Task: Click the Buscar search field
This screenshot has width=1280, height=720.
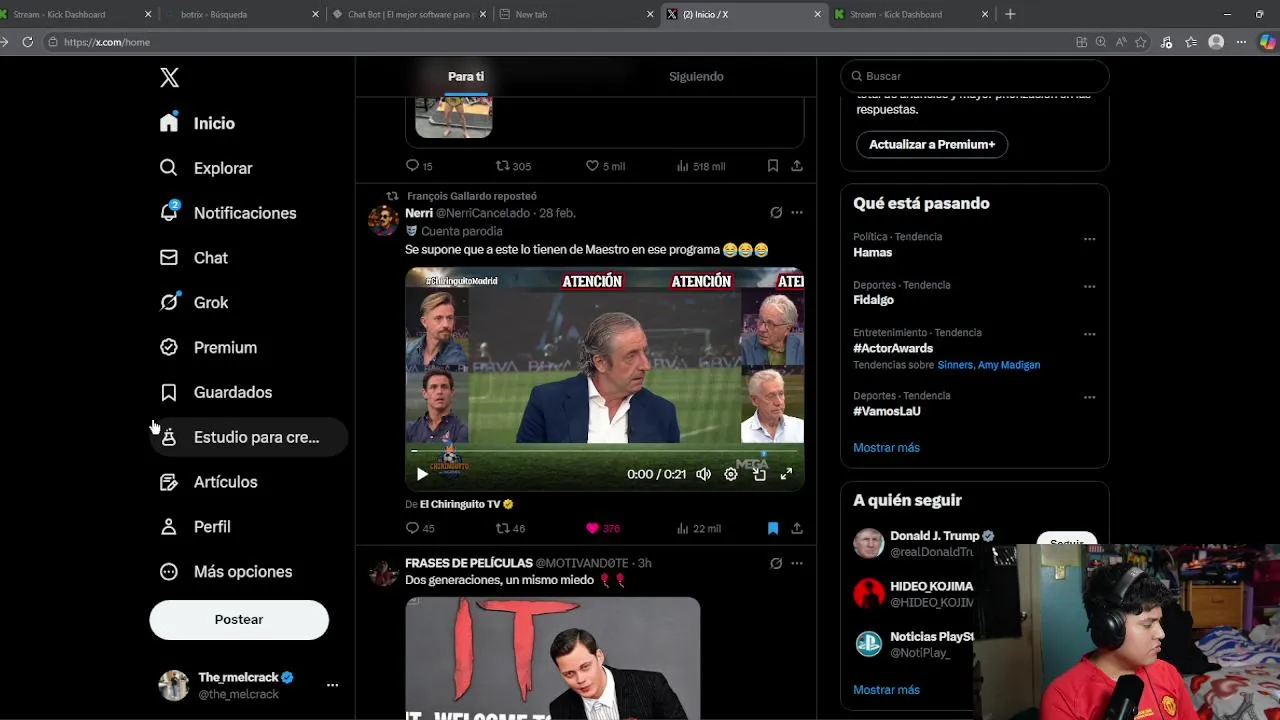Action: [975, 76]
